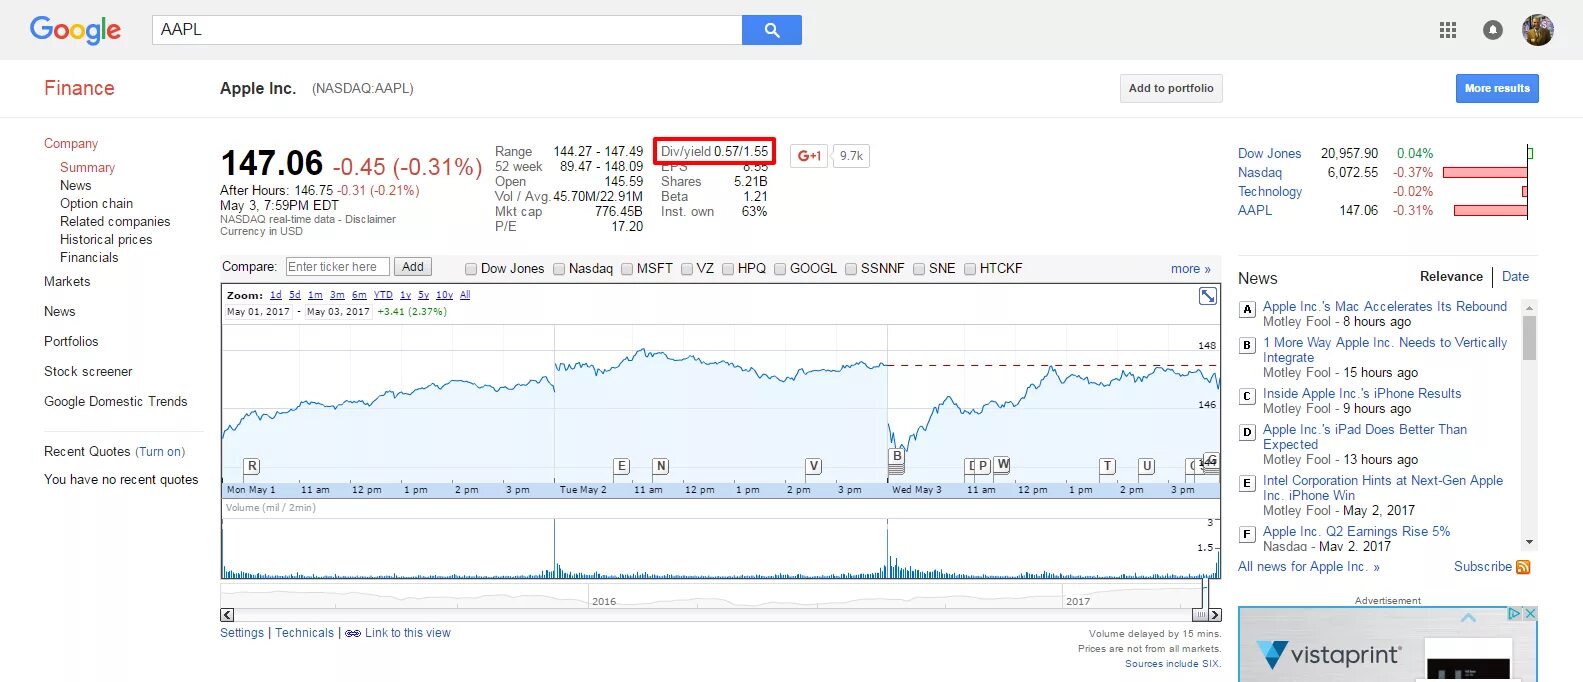
Task: Click the G+1 share button
Action: [x=809, y=156]
